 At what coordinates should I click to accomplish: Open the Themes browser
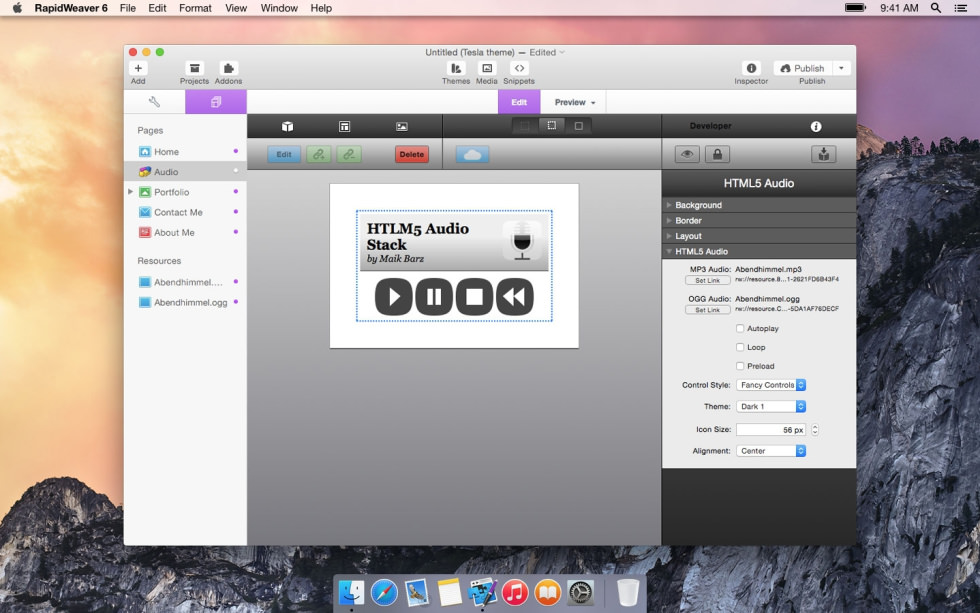pos(456,69)
